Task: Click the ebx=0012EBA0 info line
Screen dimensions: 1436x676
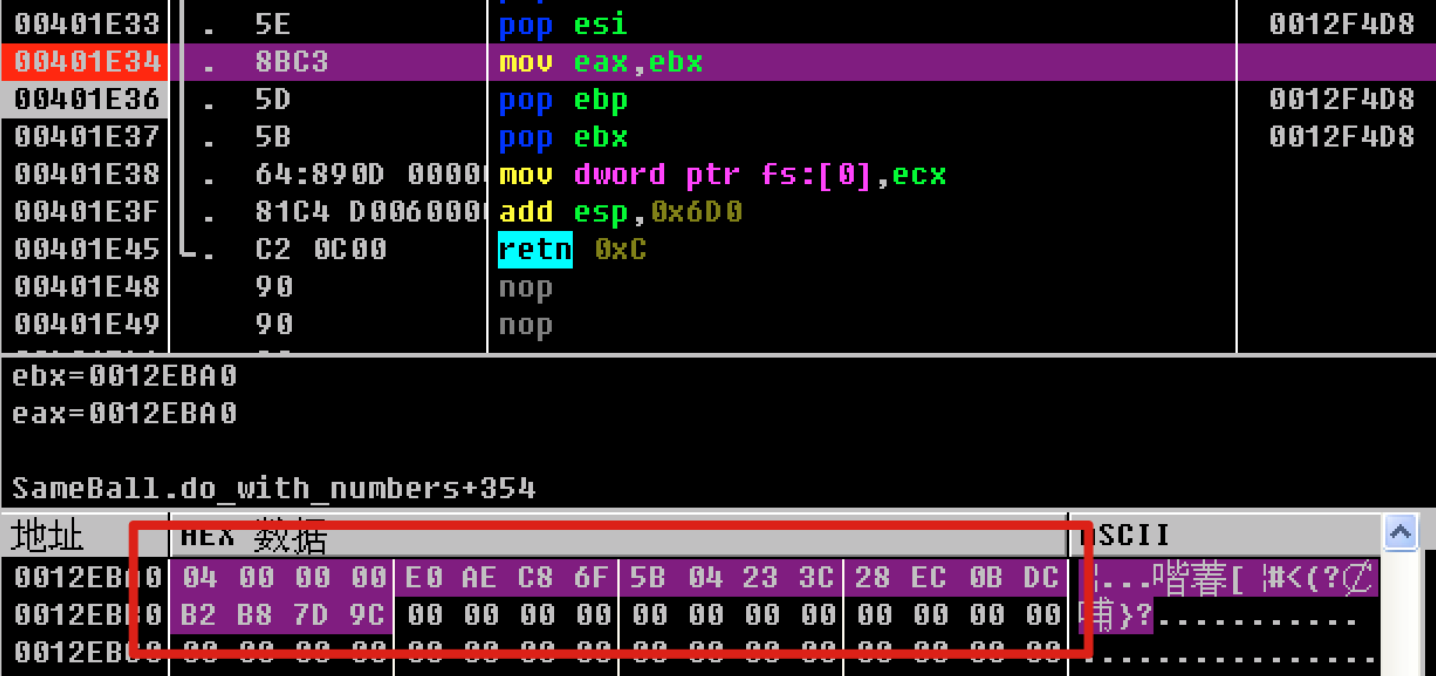Action: (x=125, y=376)
